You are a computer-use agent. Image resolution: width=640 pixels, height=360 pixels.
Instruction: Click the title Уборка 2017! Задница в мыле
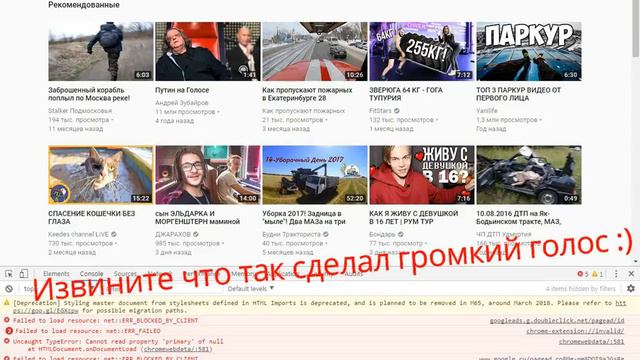pyautogui.click(x=304, y=218)
